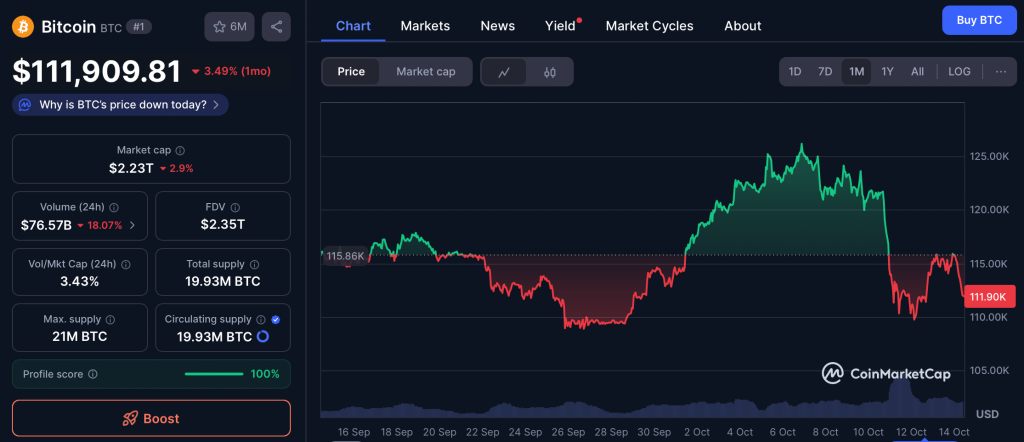Viewport: 1024px width, 442px height.
Task: Click the Buy BTC button
Action: (x=978, y=20)
